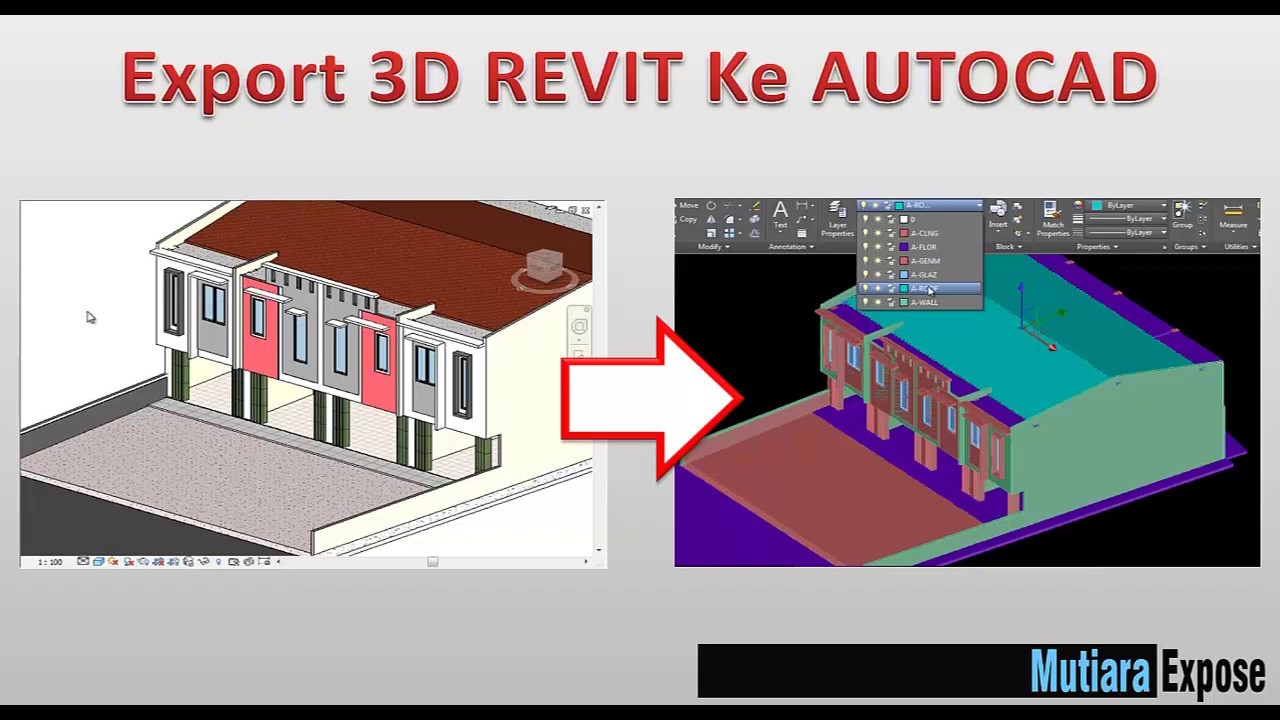Screen dimensions: 1280x720
Task: Select the Rotate tool in AutoCAD Modify panel
Action: click(711, 205)
